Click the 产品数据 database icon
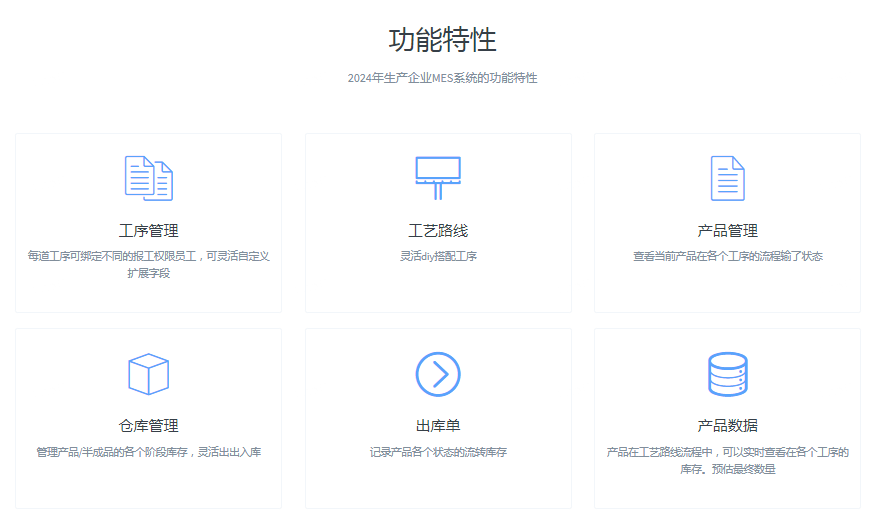 point(727,374)
